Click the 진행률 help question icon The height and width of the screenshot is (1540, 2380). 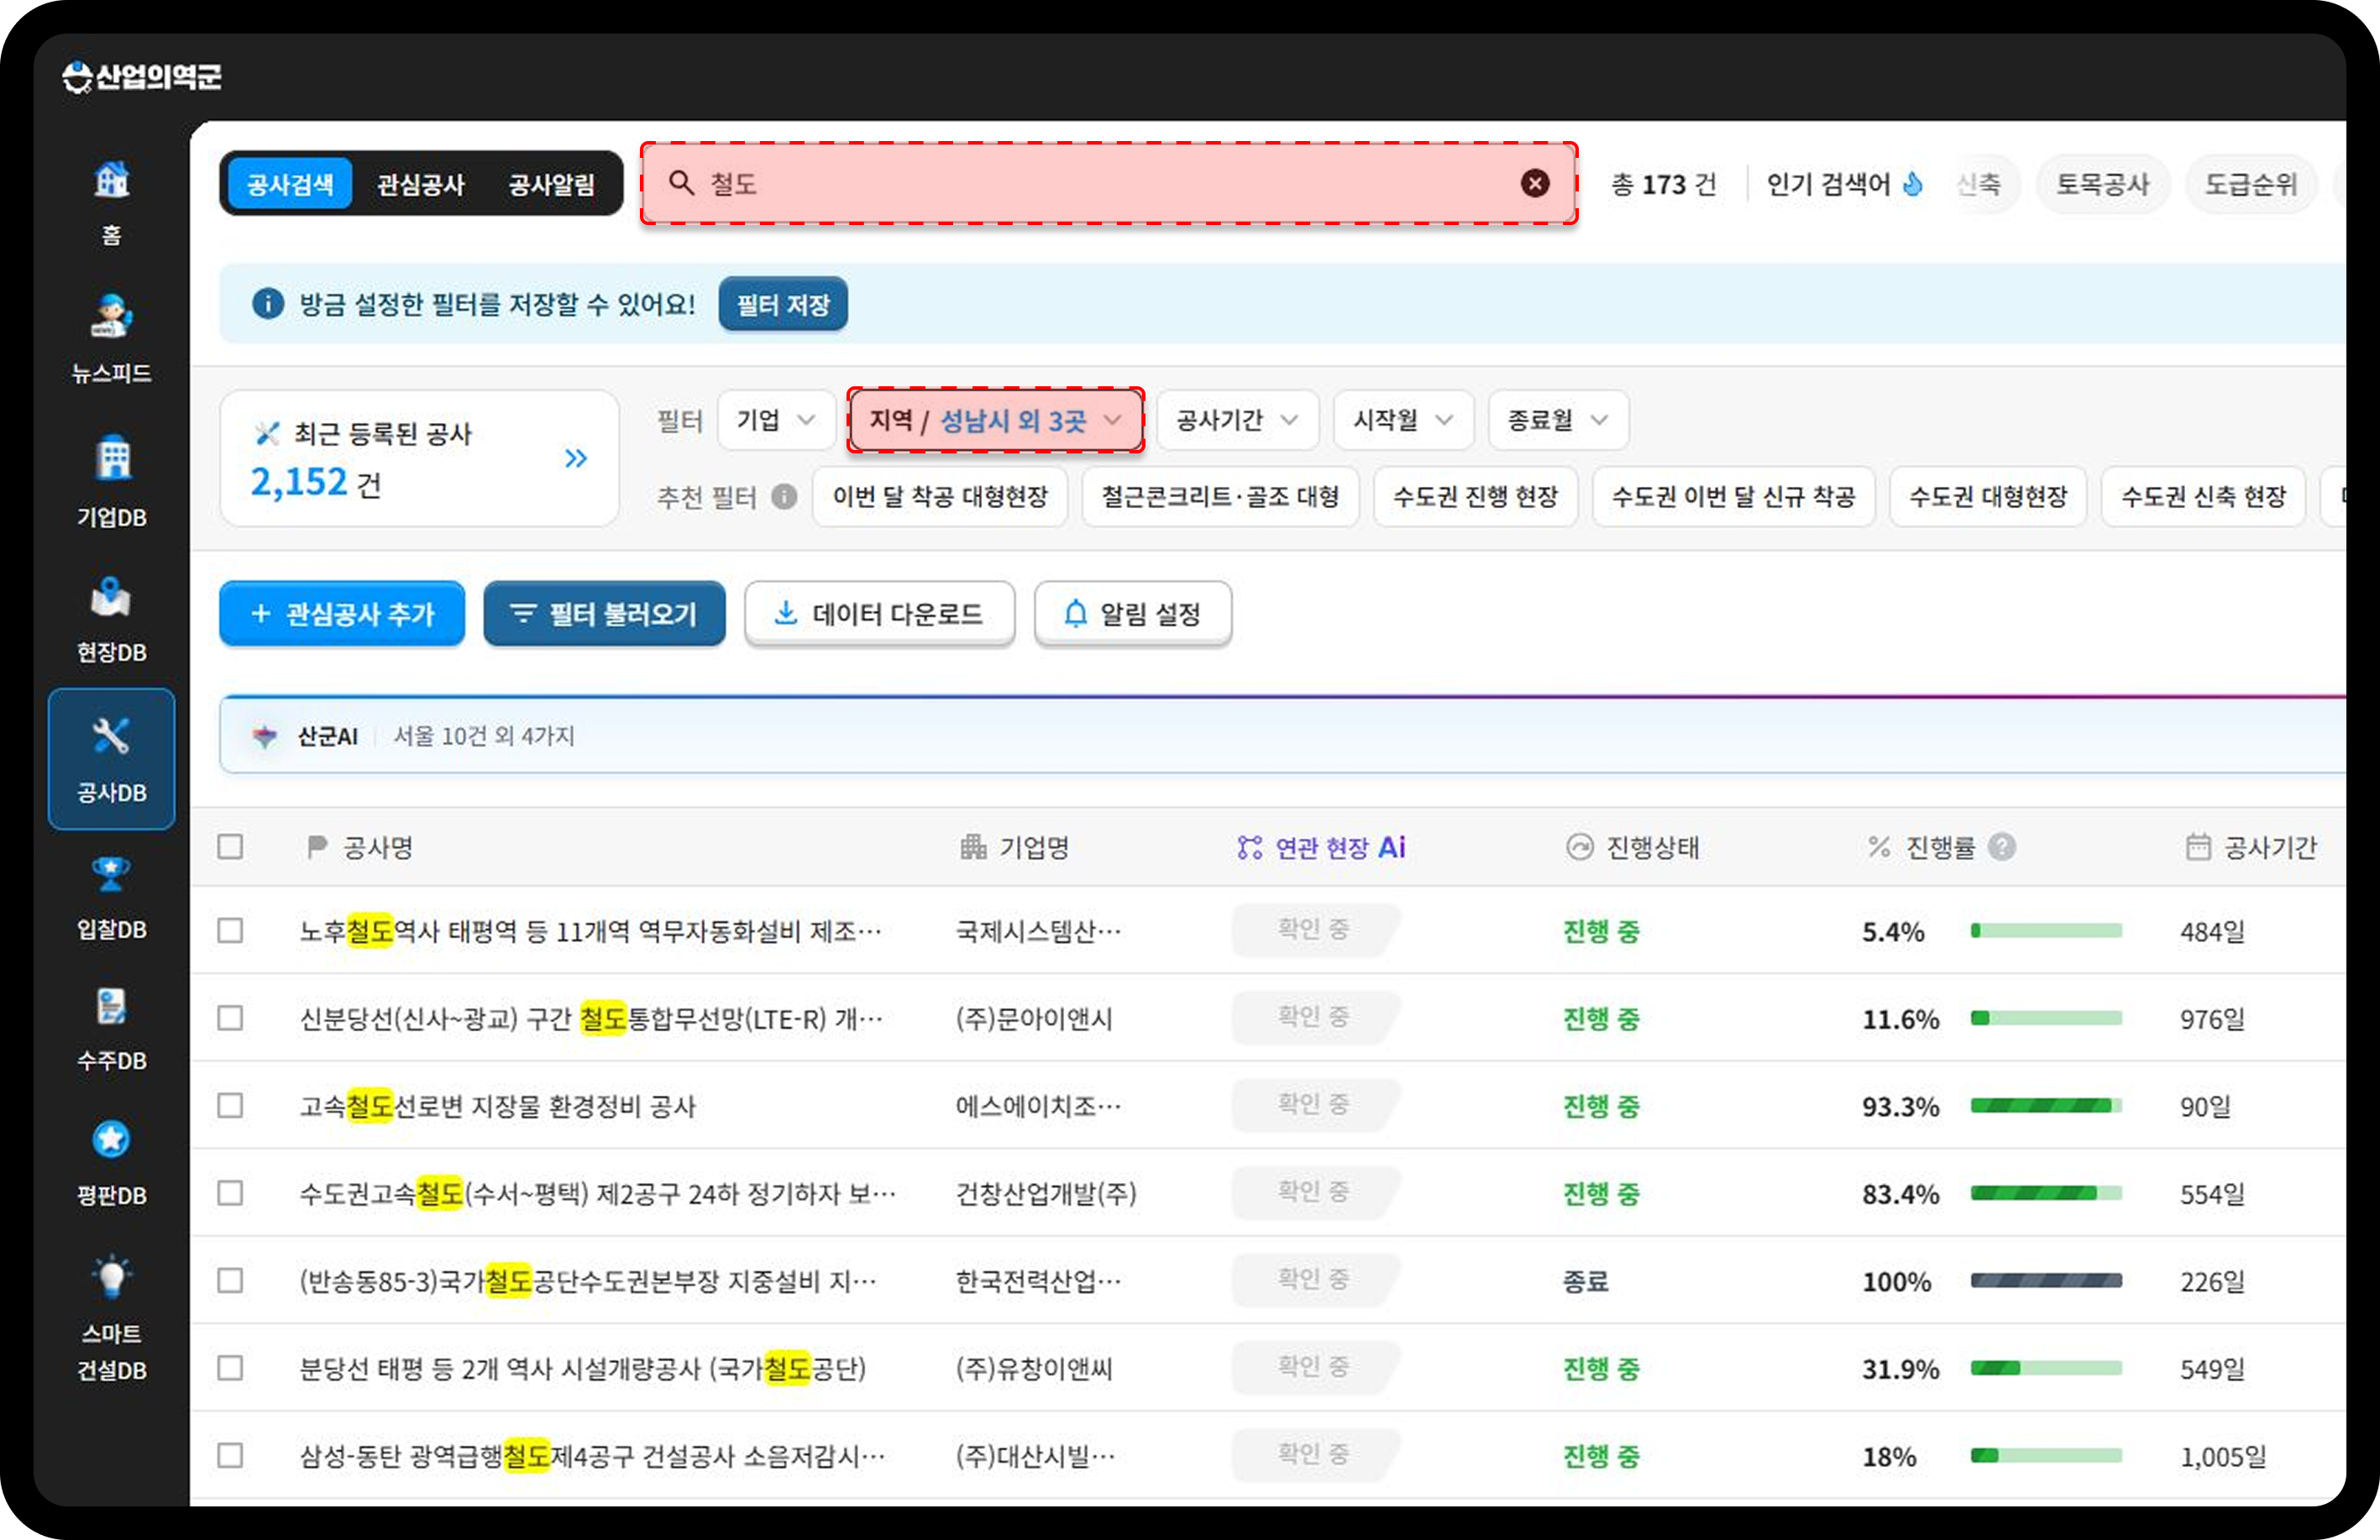point(2002,847)
